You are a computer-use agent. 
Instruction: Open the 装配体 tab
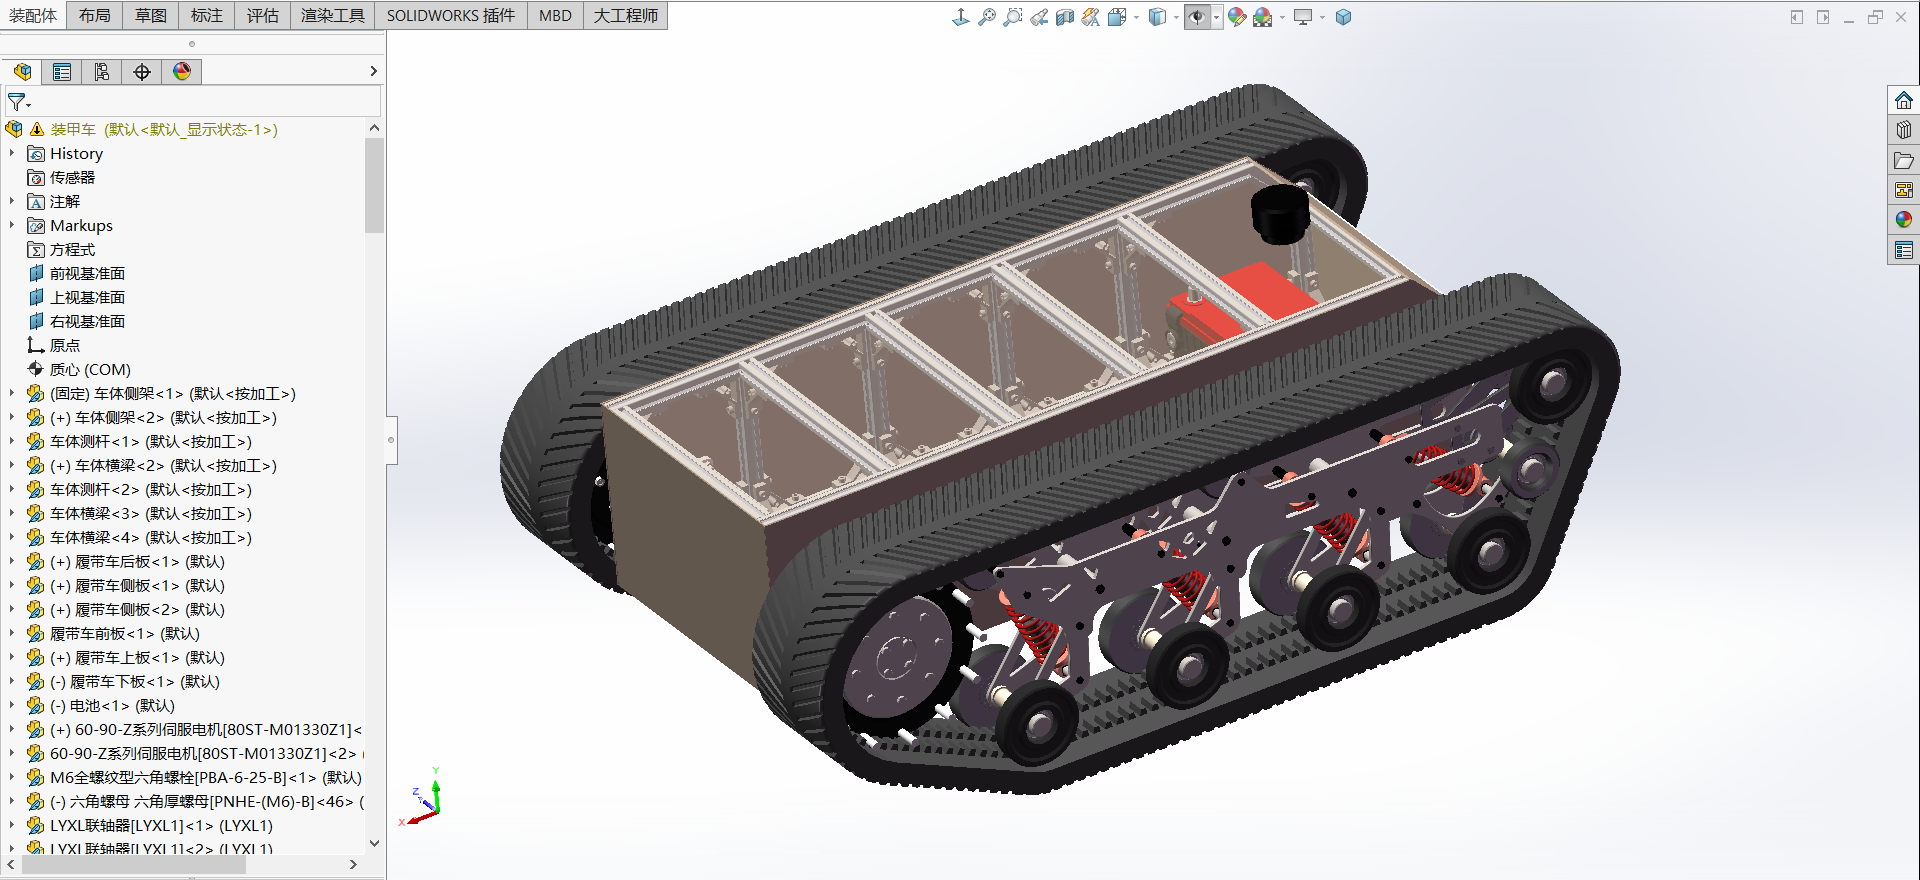(x=33, y=16)
